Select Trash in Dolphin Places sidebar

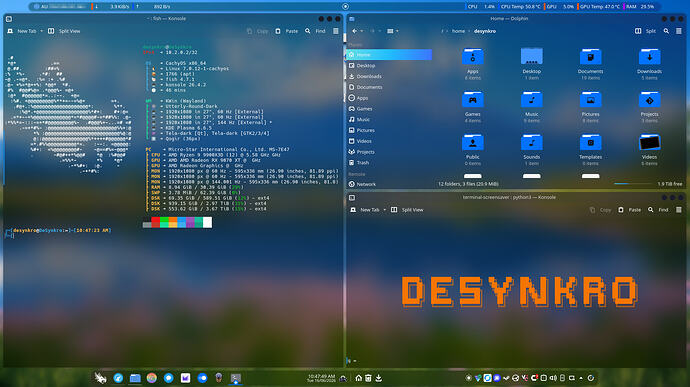(x=389, y=162)
